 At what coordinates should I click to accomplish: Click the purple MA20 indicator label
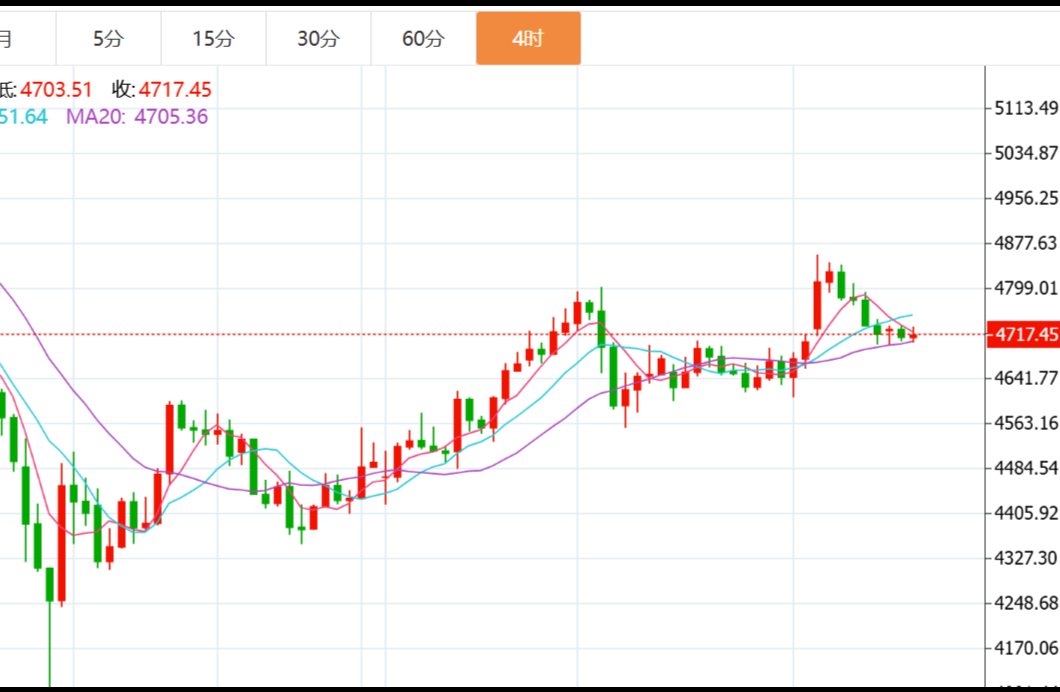[96, 117]
